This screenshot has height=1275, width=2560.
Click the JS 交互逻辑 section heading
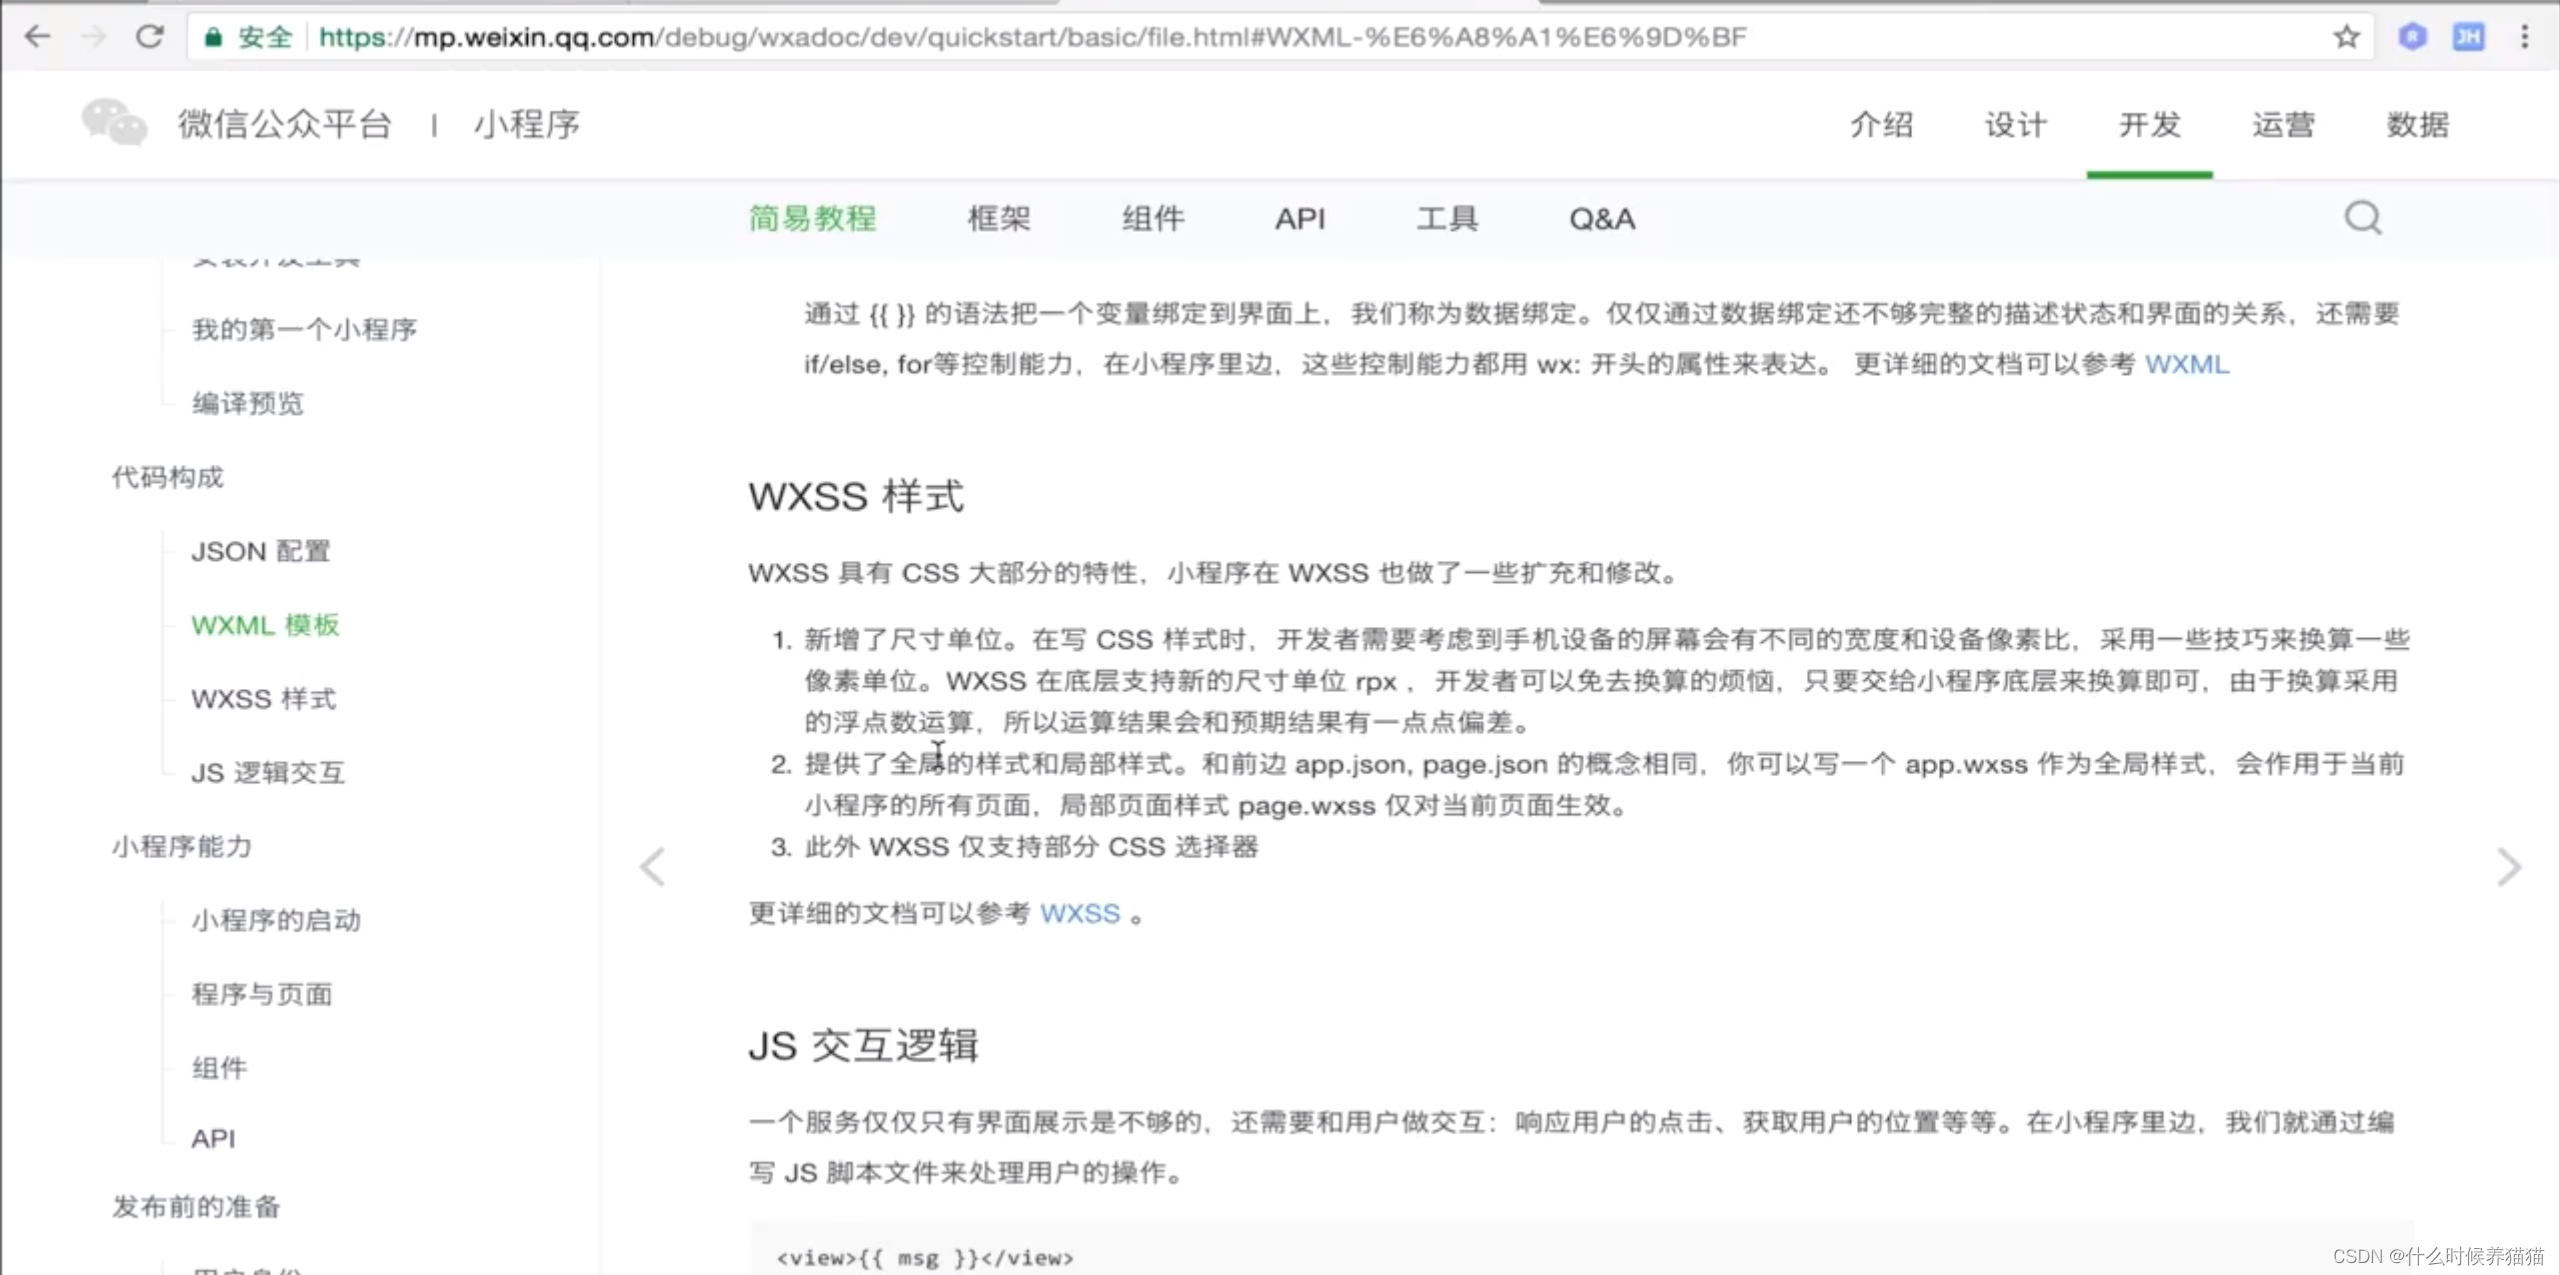coord(863,1045)
